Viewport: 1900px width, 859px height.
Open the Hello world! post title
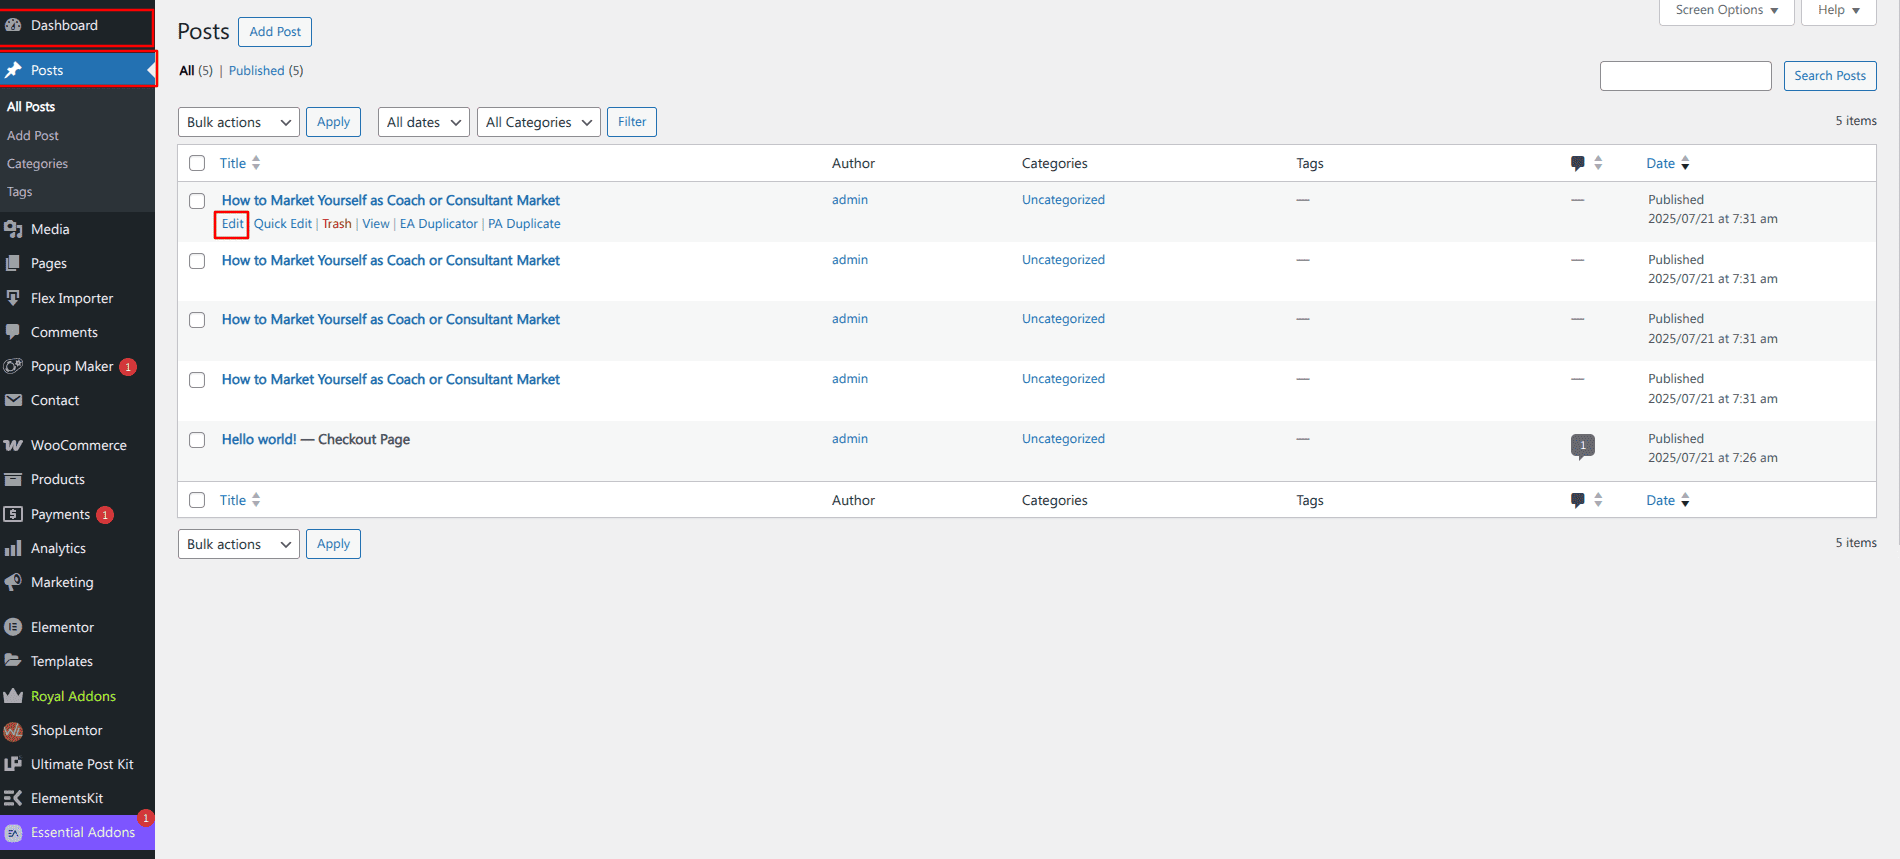tap(259, 439)
